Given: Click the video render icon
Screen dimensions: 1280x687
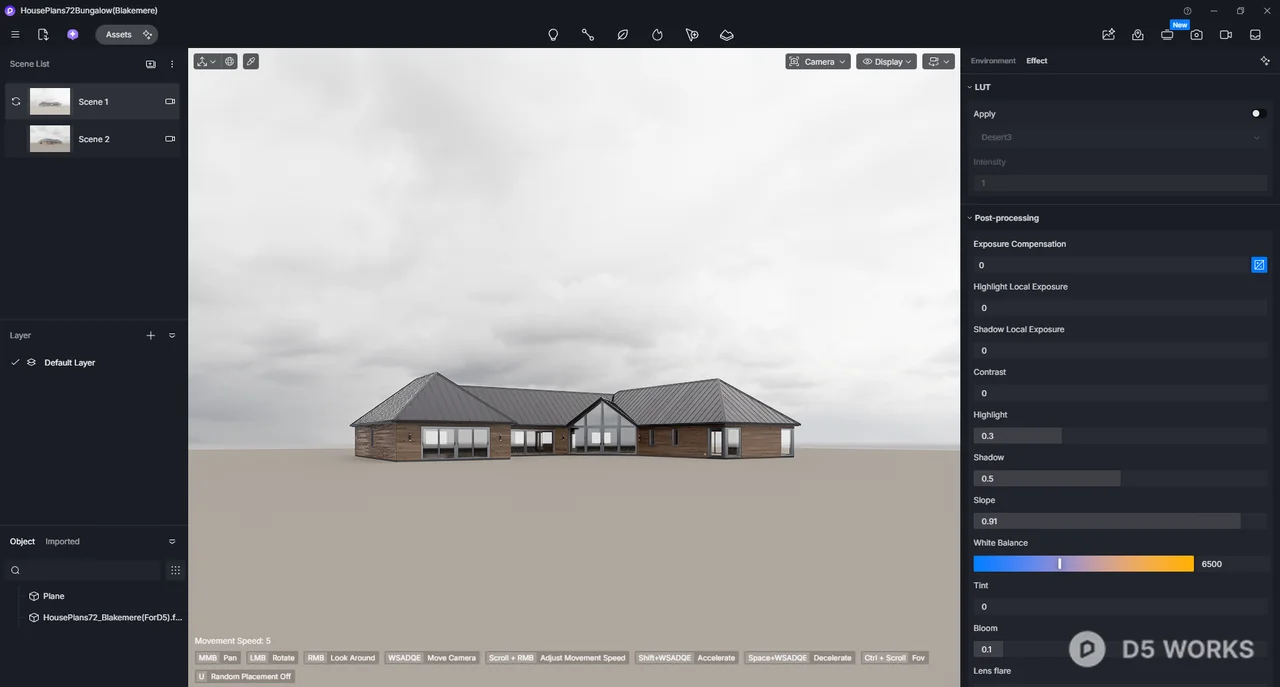Looking at the screenshot, I should [x=1226, y=34].
